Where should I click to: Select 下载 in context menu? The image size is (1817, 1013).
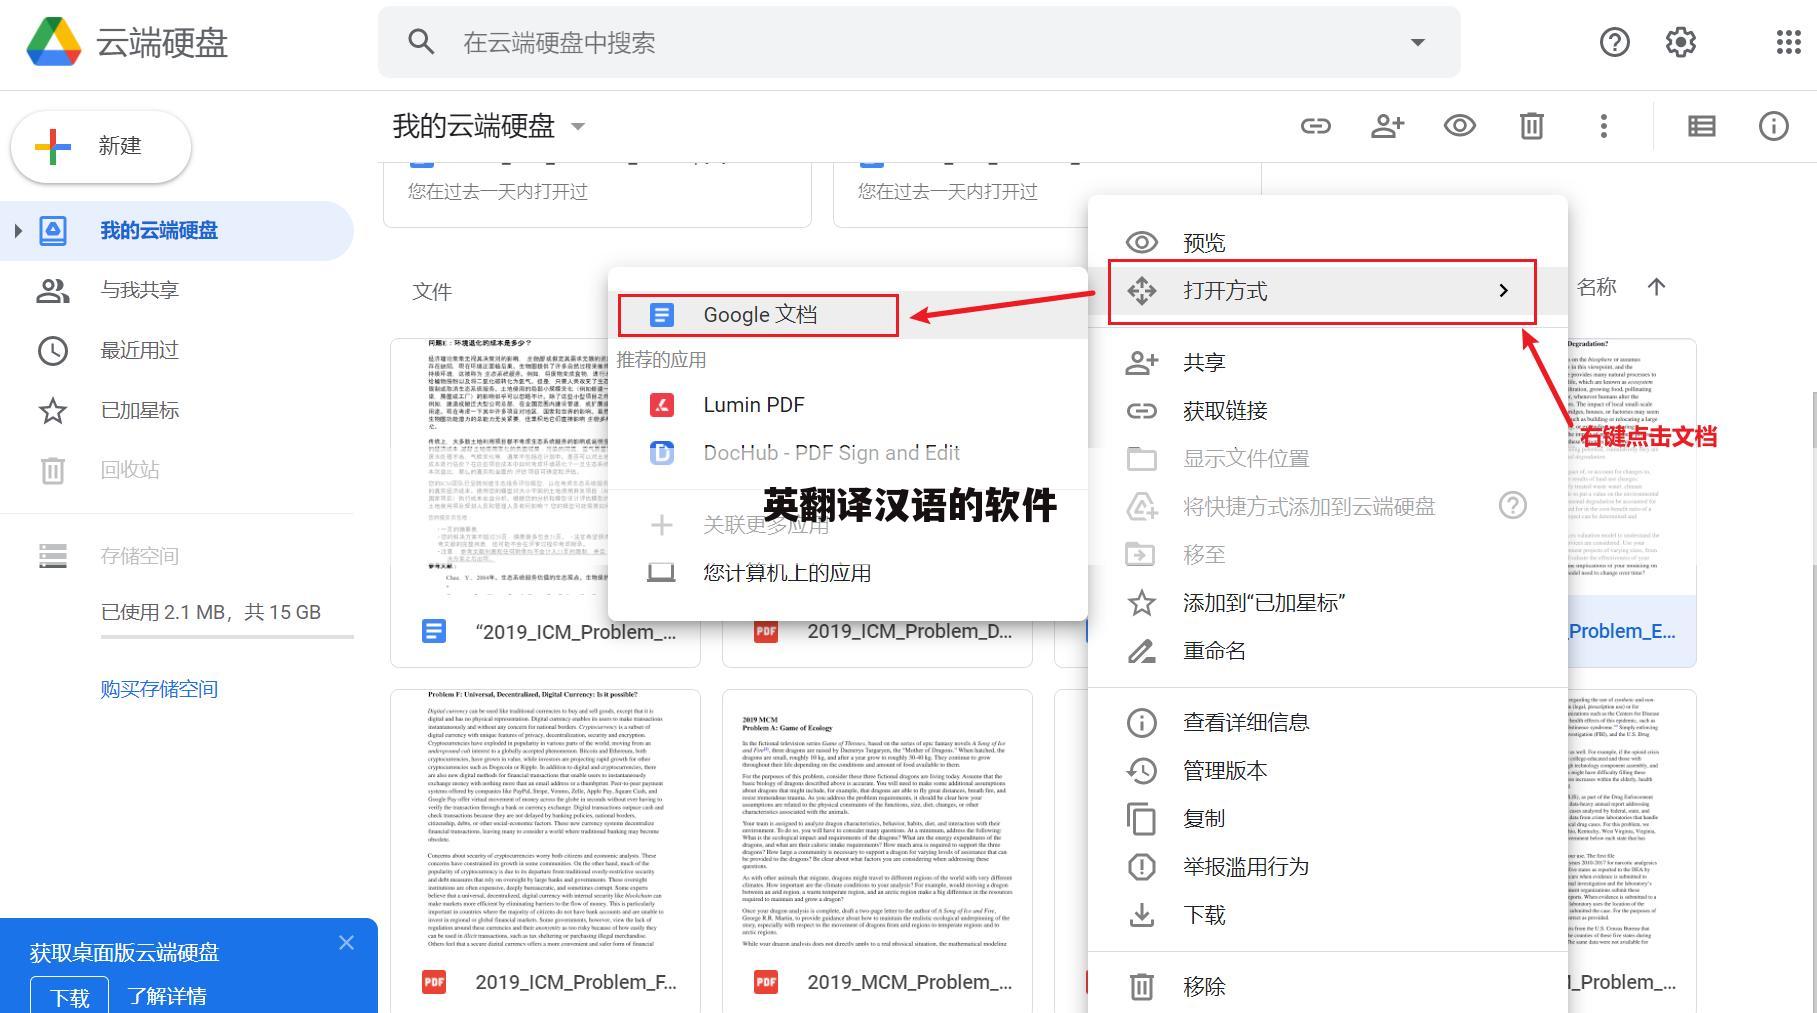1328,915
